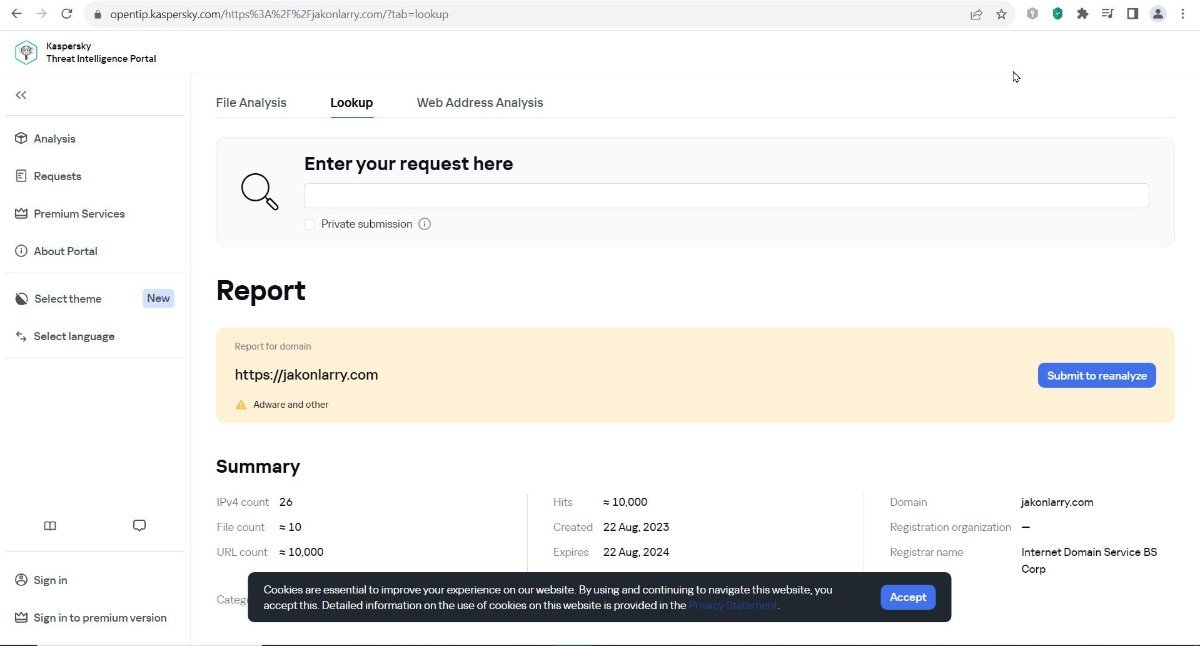Image resolution: width=1200 pixels, height=646 pixels.
Task: Reload the page with the refresh icon
Action: coord(66,14)
